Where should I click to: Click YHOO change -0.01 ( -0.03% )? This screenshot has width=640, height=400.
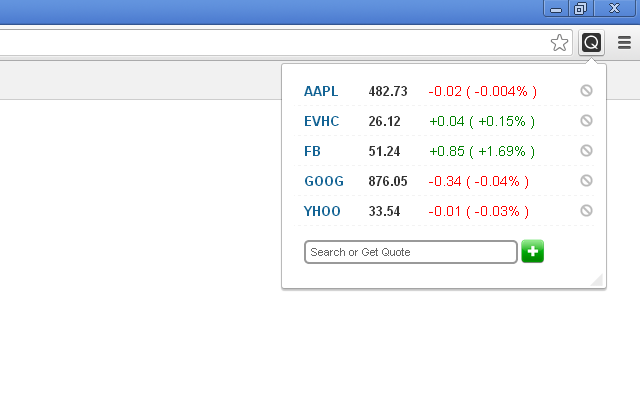[479, 211]
